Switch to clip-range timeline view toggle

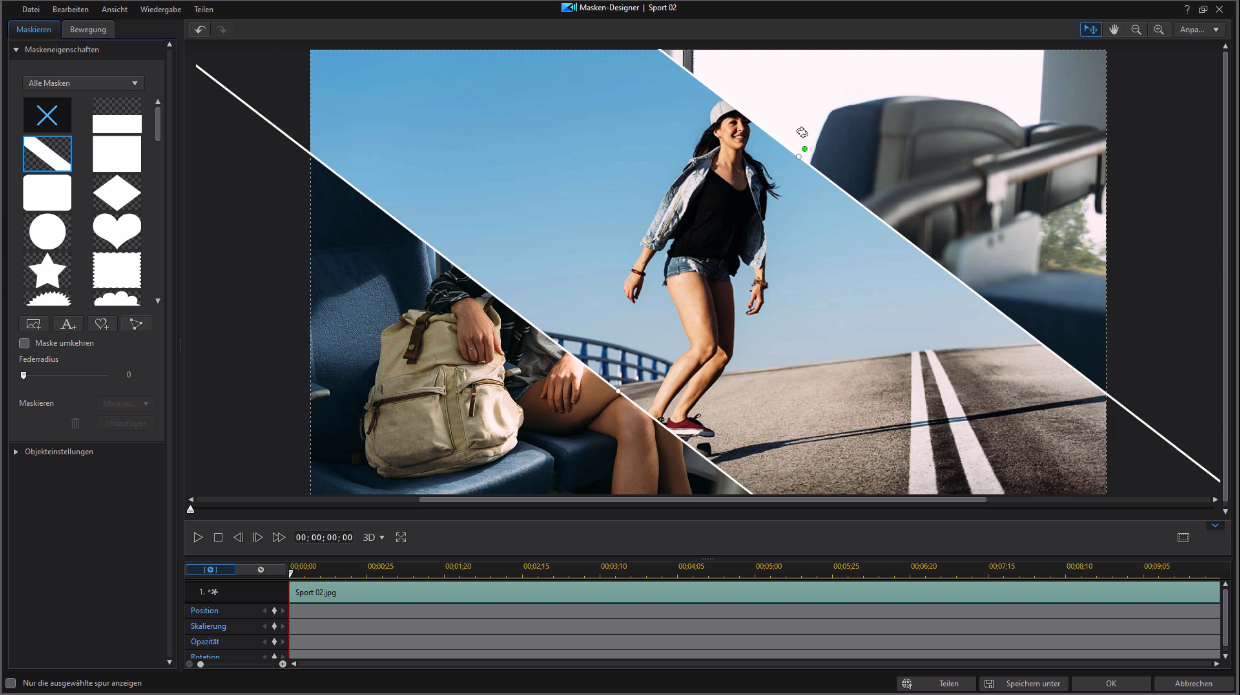click(210, 569)
